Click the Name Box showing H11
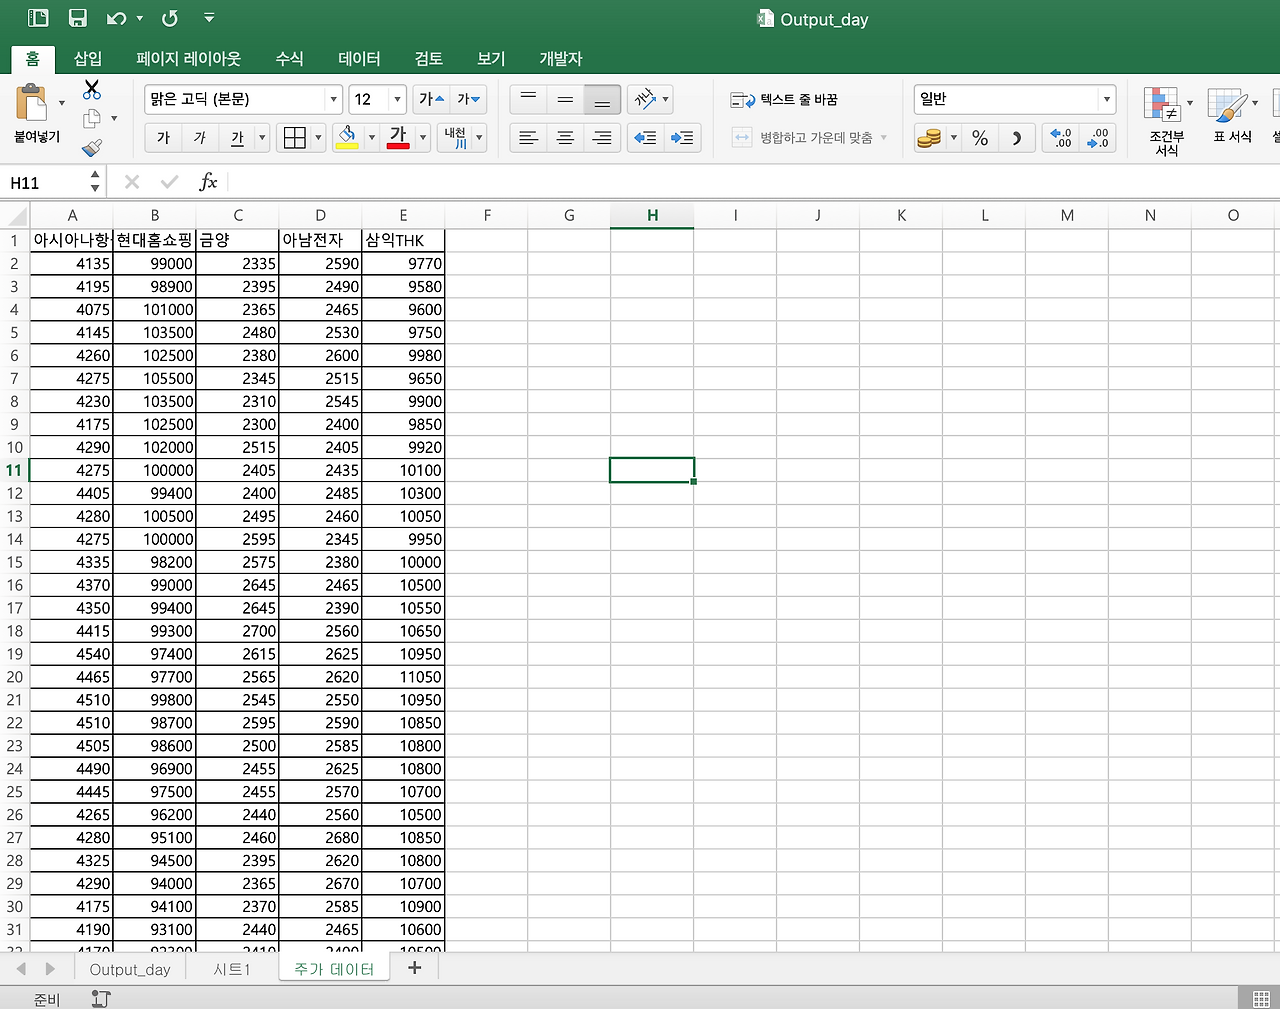 [45, 182]
